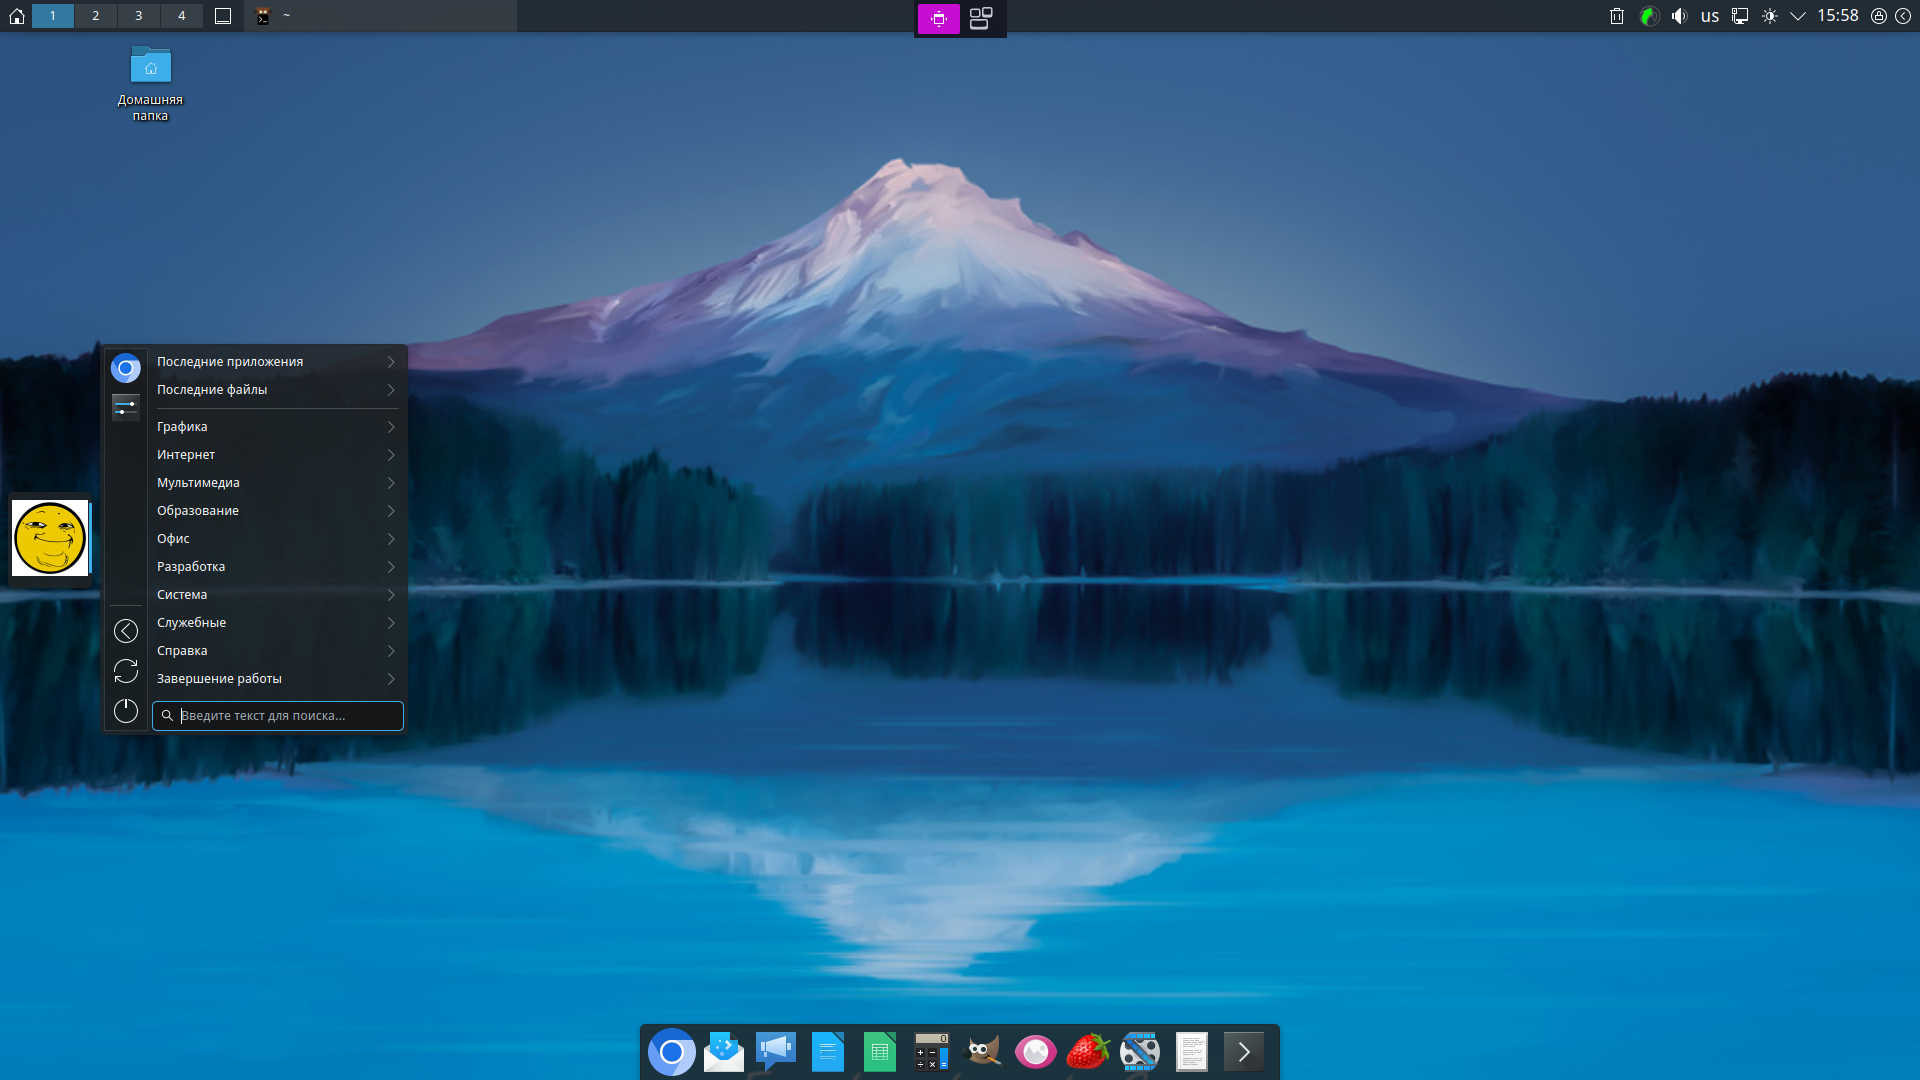
Task: Expand the Графика category arrow
Action: pyautogui.click(x=391, y=427)
